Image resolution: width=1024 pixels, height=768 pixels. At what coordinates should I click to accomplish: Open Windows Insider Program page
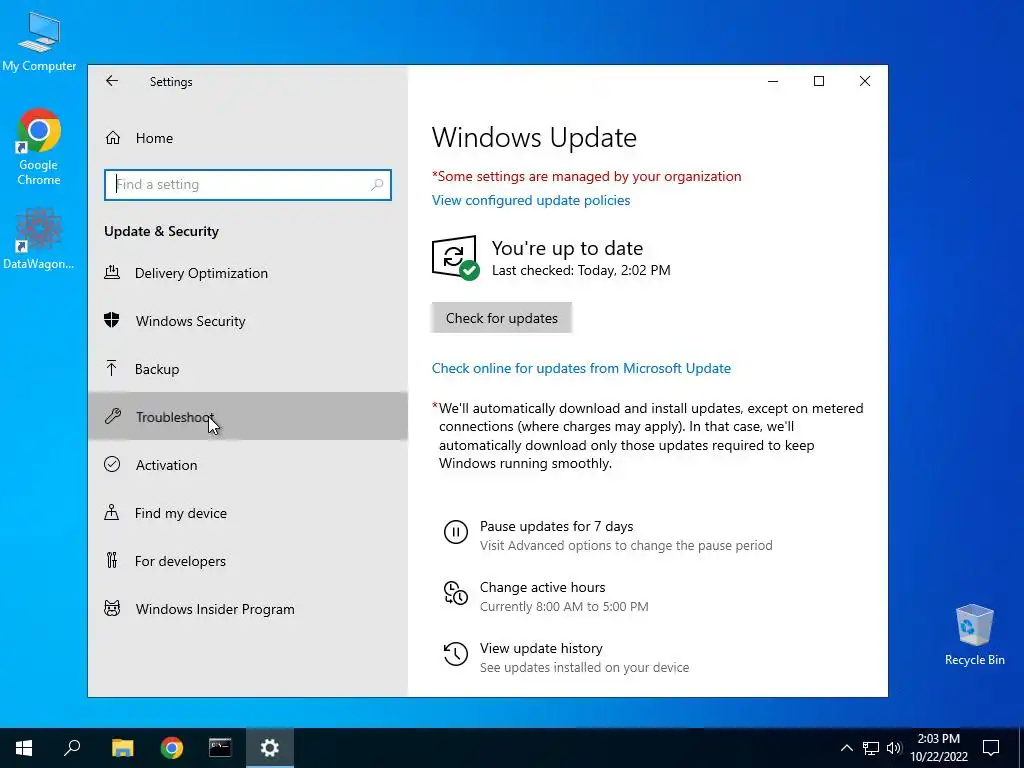coord(248,609)
